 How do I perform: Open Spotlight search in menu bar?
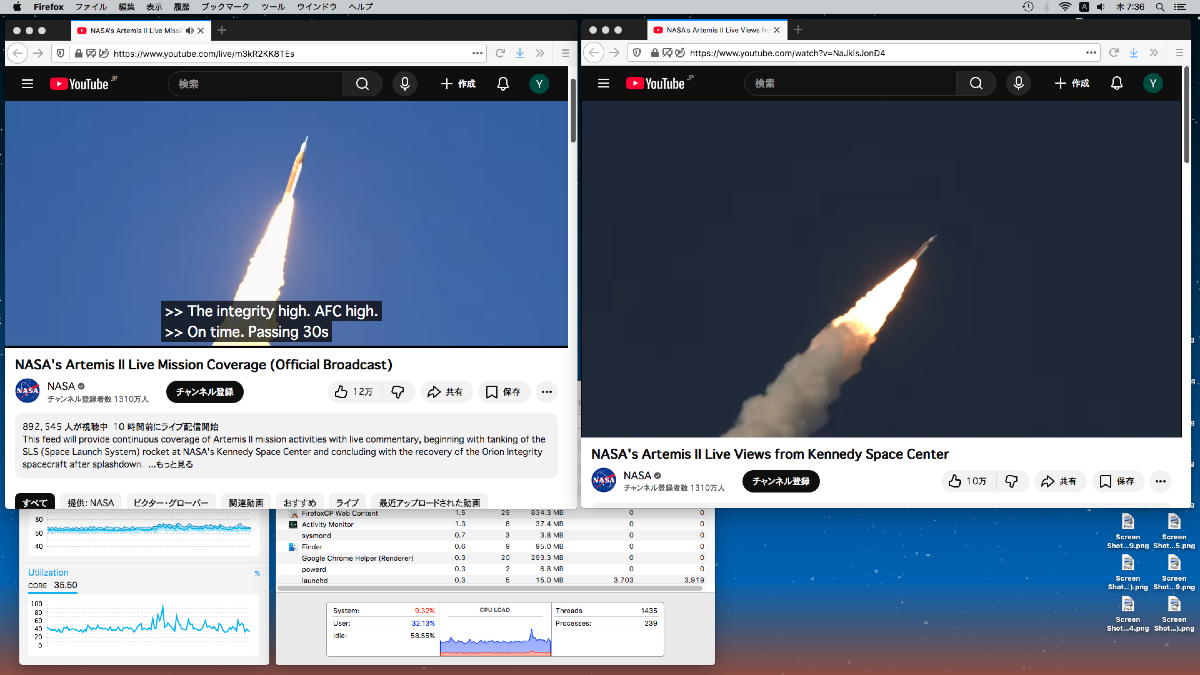tap(1161, 6)
